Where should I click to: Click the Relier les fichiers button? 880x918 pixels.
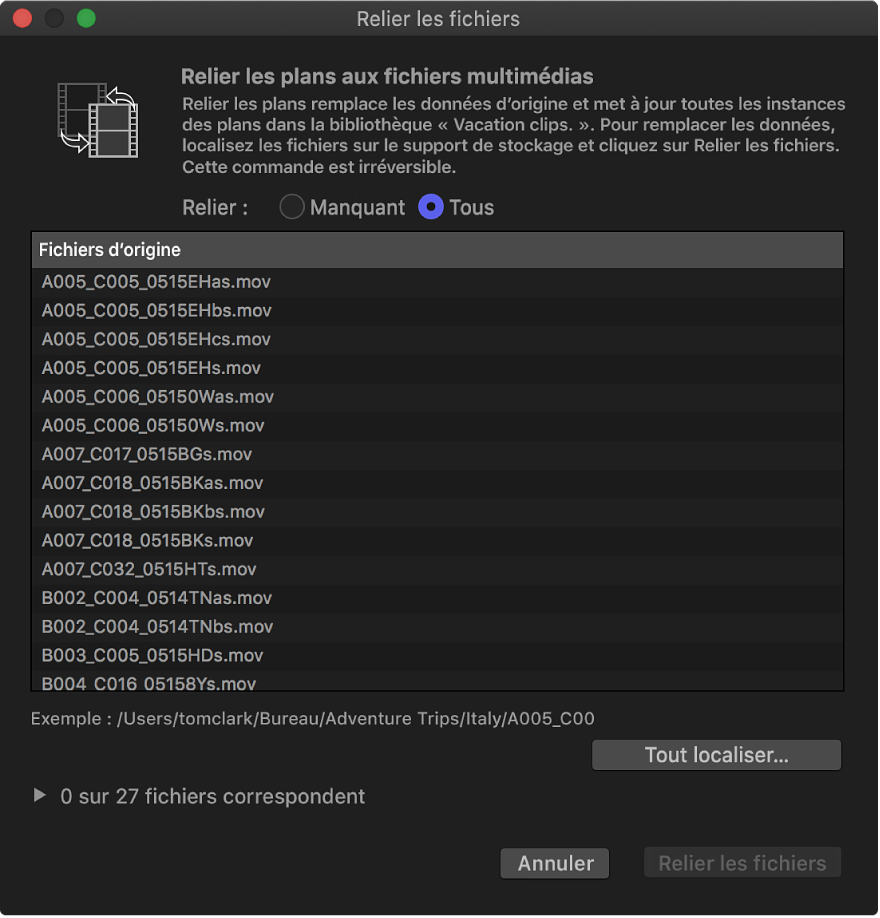click(x=742, y=863)
